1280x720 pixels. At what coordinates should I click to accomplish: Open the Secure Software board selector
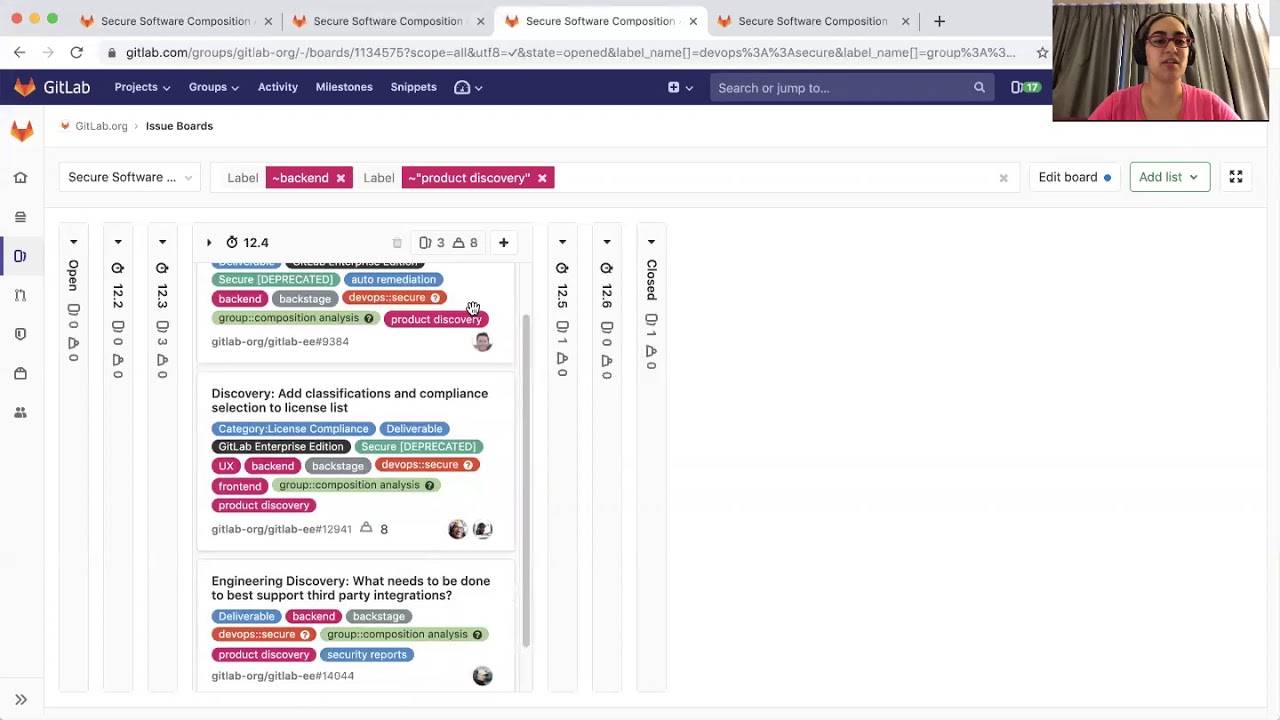click(x=130, y=177)
